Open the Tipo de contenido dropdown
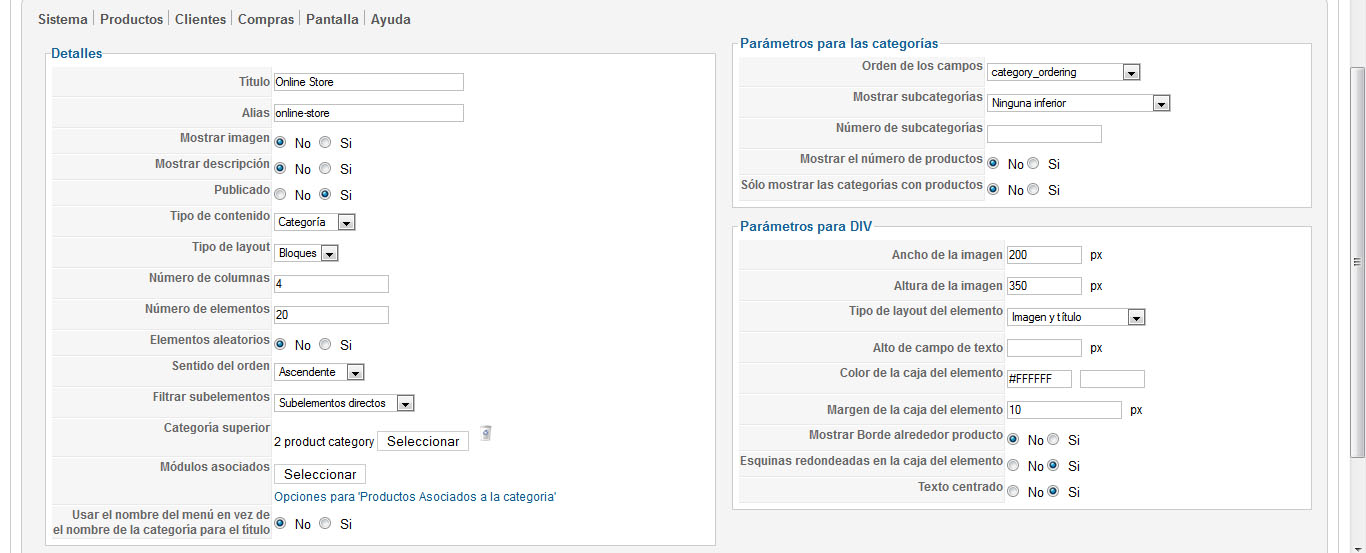This screenshot has height=553, width=1366. click(315, 222)
